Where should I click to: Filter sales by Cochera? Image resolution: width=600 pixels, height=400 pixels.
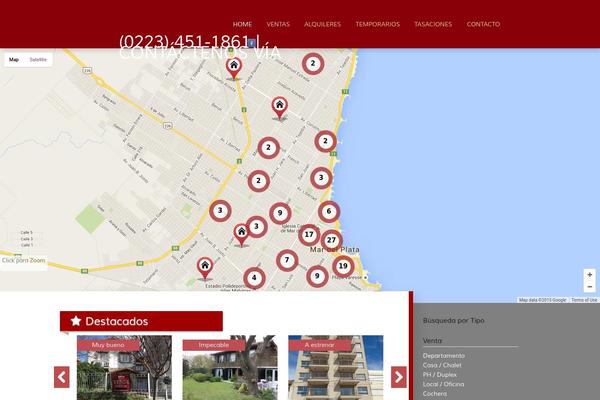[x=435, y=393]
